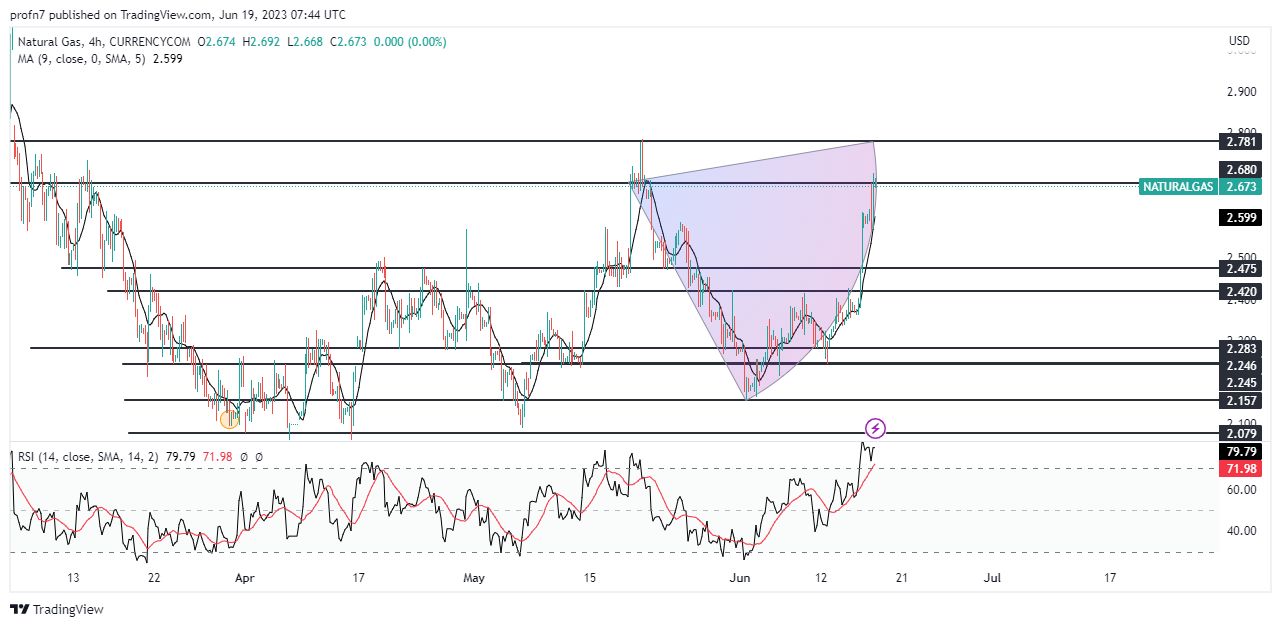
Task: Click the profn7 username link in the header
Action: [x=26, y=14]
